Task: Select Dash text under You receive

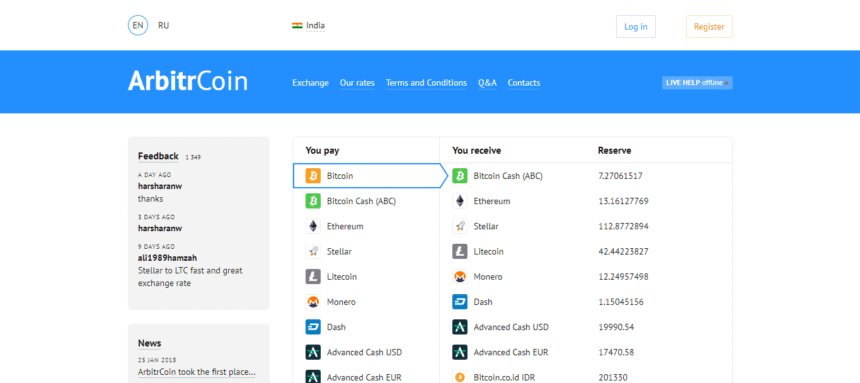Action: click(483, 302)
